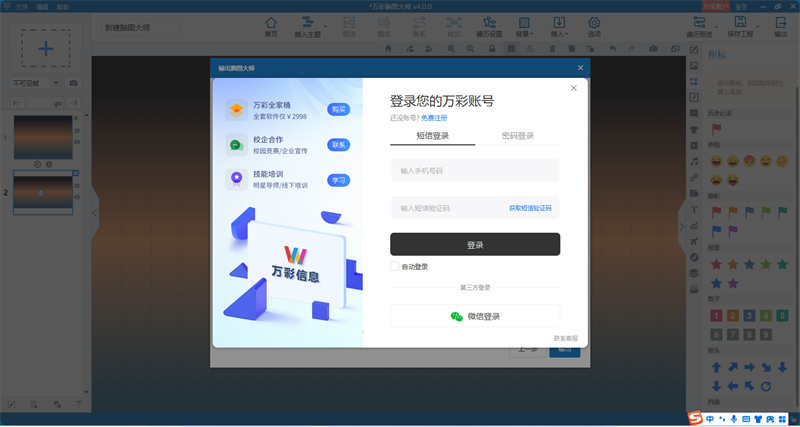Toggle visibility eye on slide 2
800x427 pixels.
77,197
